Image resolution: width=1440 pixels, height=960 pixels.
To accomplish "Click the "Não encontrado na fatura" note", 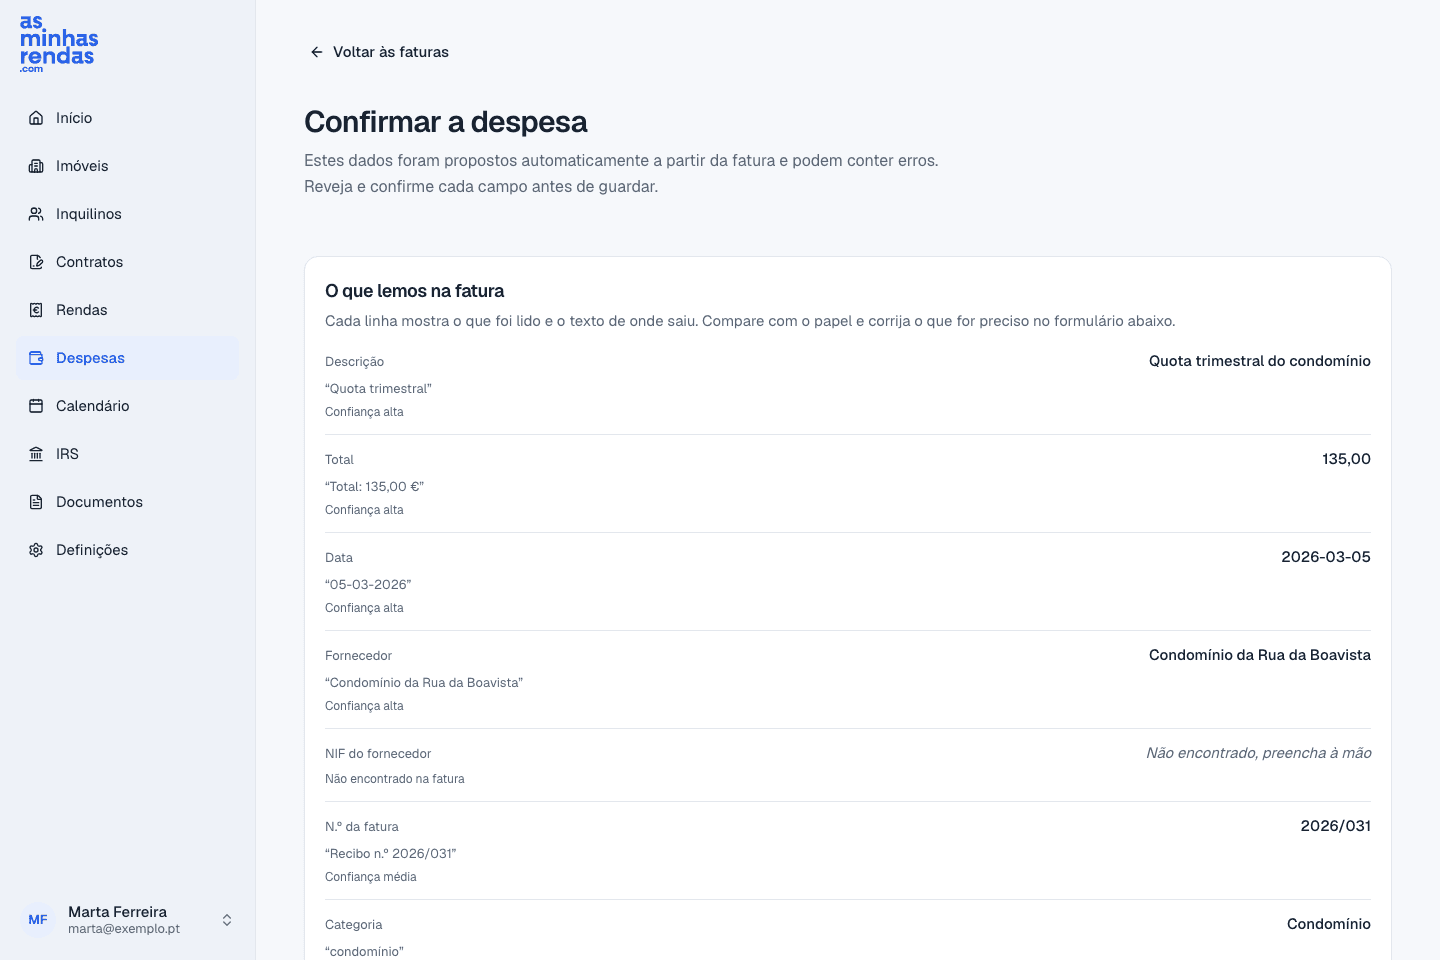I will point(395,779).
